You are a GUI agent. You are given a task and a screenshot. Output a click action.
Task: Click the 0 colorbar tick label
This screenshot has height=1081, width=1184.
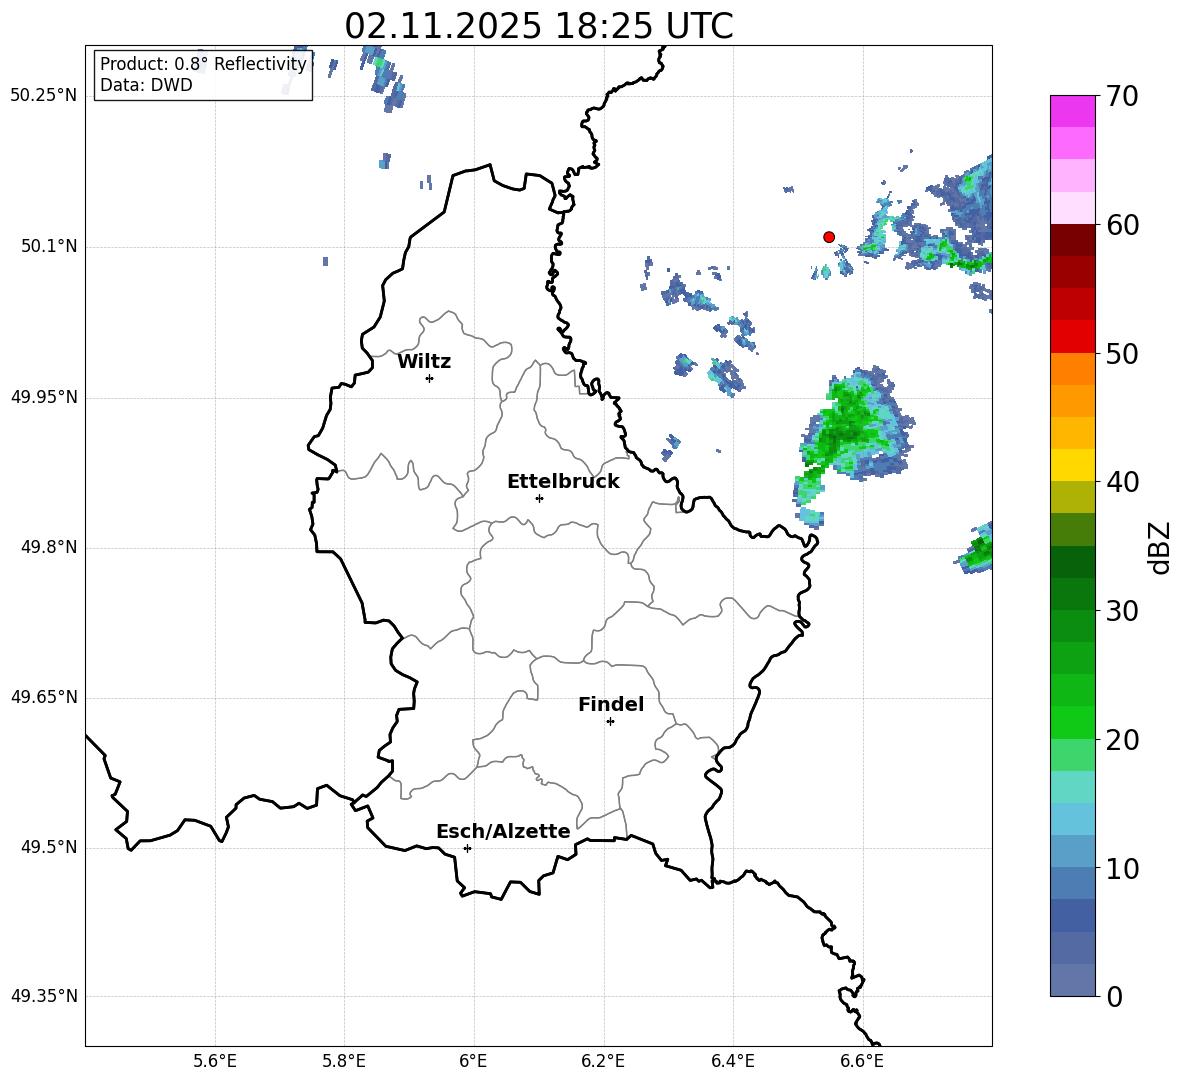point(1114,996)
